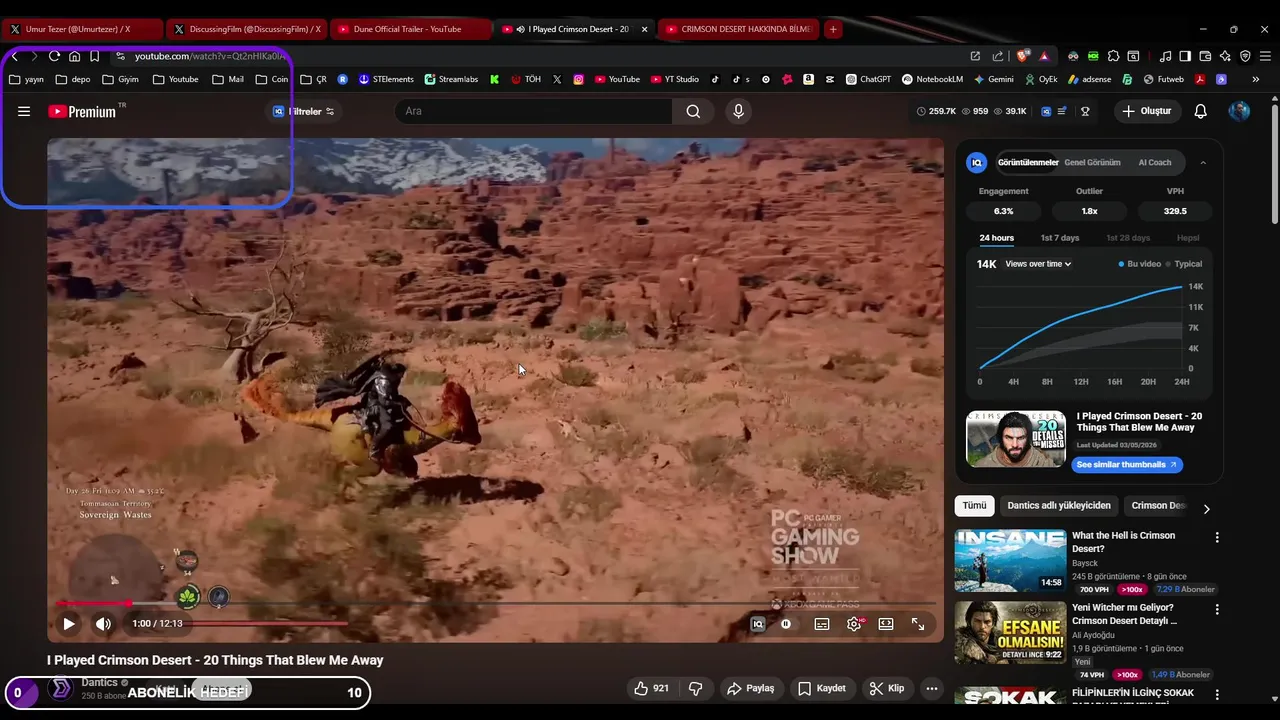1280x720 pixels.
Task: Open Yeni Witcher mı Geliyor video title
Action: (1124, 614)
